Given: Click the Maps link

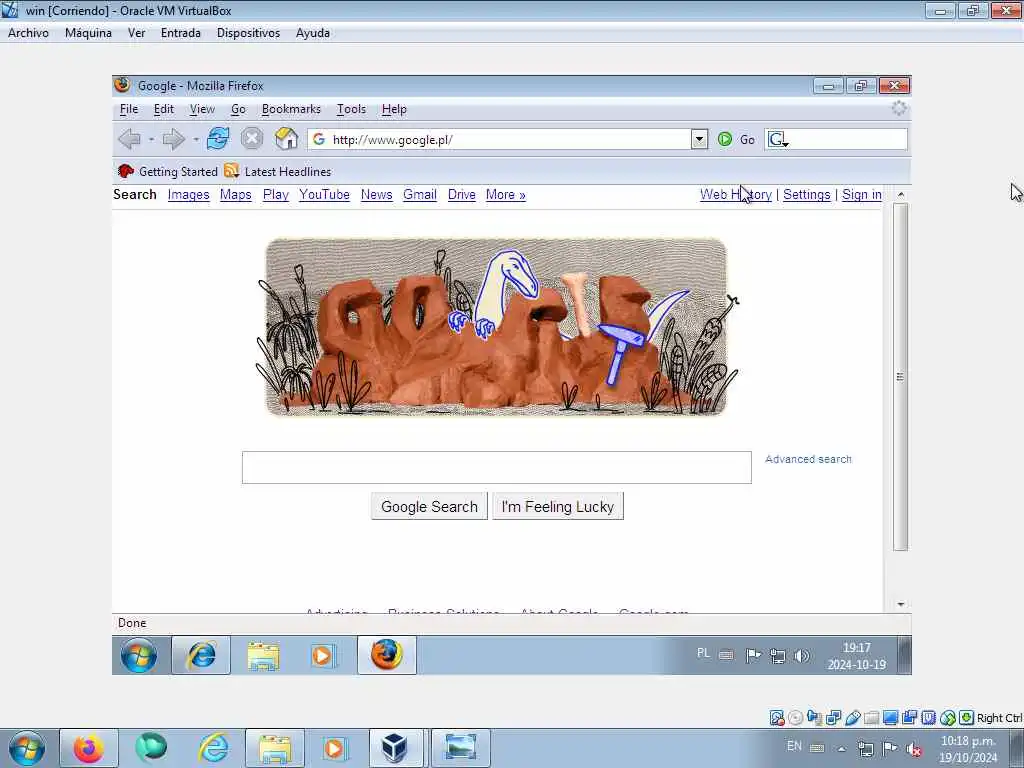Looking at the screenshot, I should [236, 195].
